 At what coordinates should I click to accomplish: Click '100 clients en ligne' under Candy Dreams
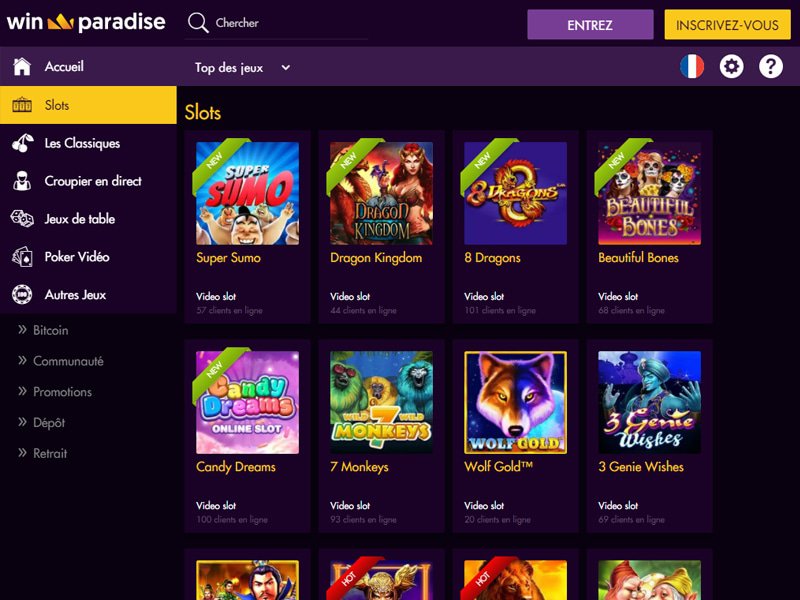coord(232,519)
